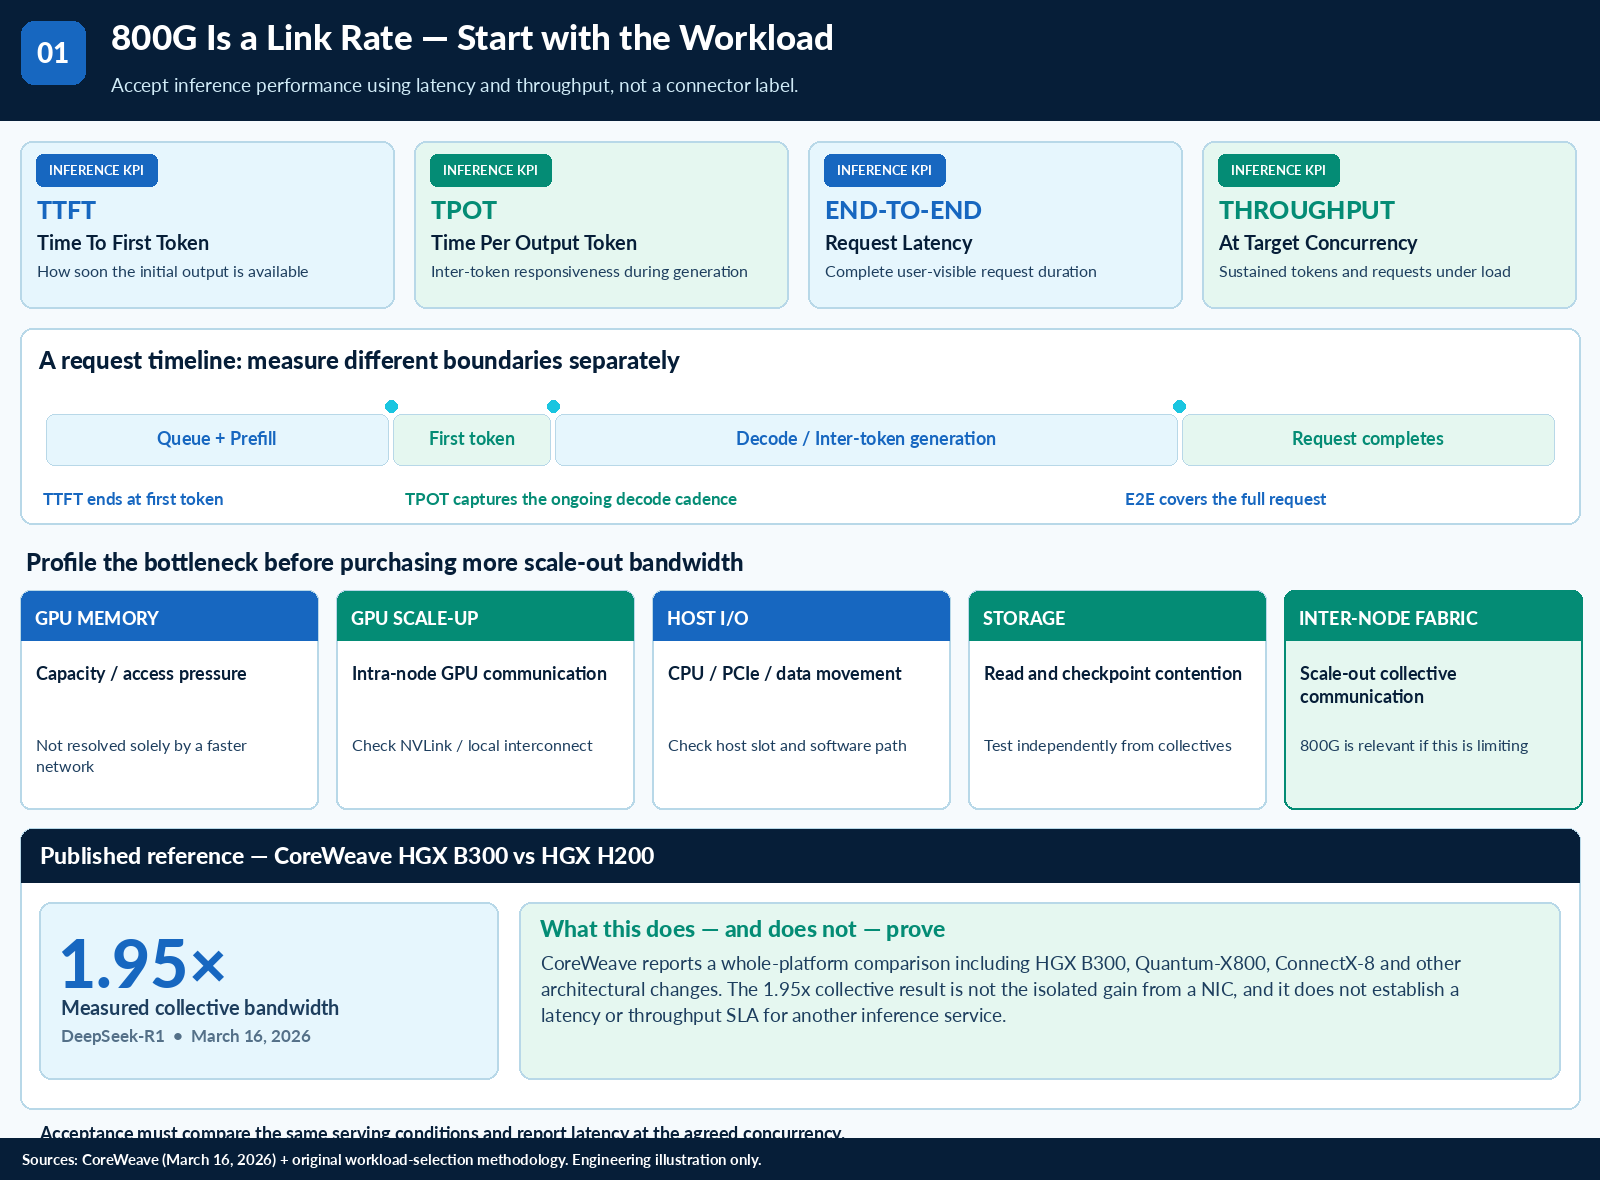The image size is (1600, 1180).
Task: Click 'Read and checkpoint contention' text
Action: [1113, 674]
